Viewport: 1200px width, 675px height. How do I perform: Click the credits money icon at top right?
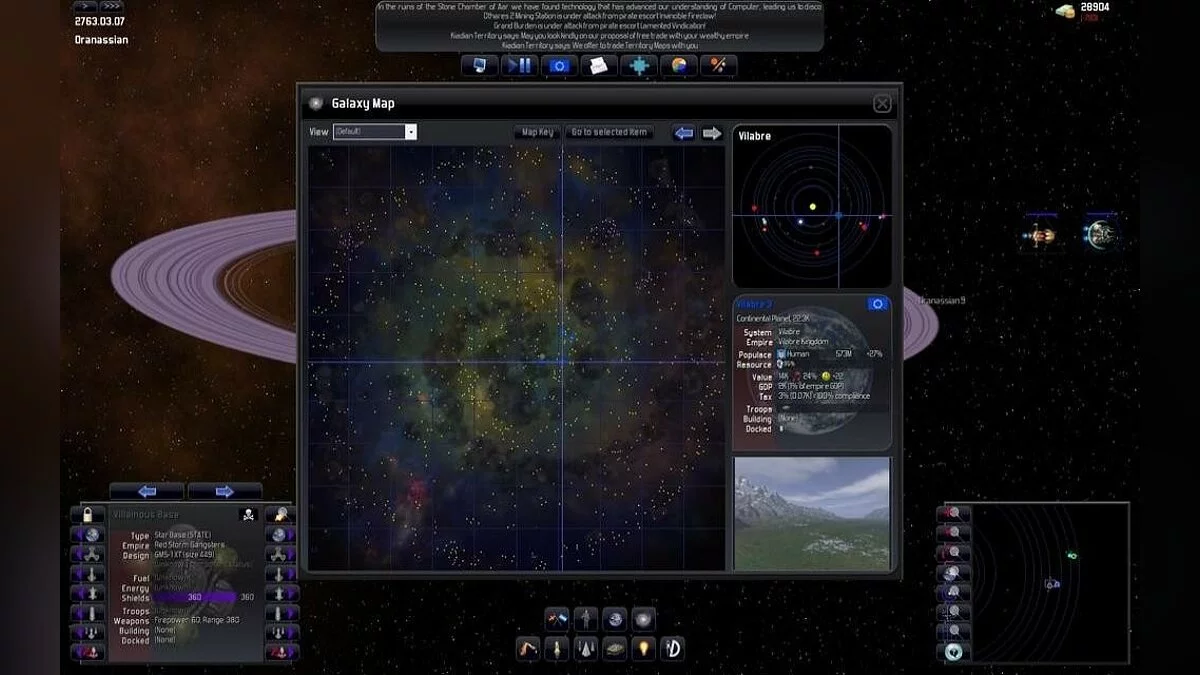pos(1065,11)
